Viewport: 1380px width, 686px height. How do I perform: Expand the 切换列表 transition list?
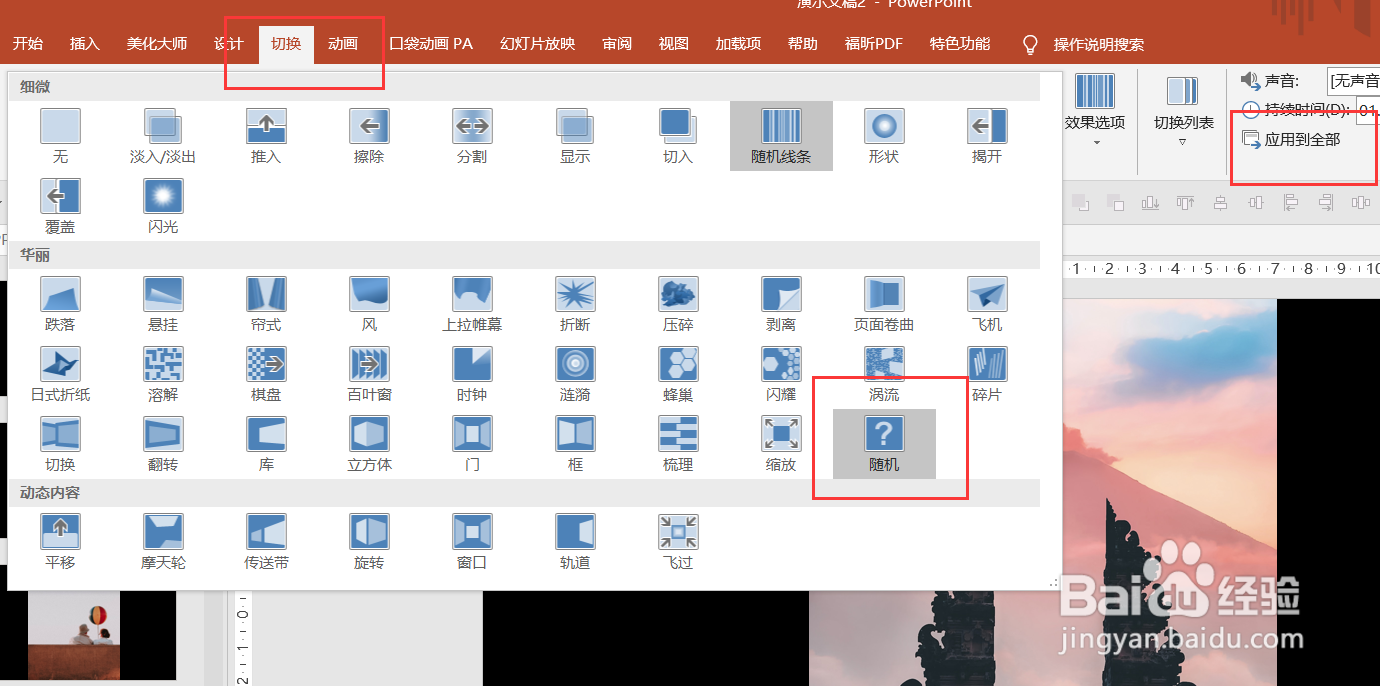[1183, 112]
